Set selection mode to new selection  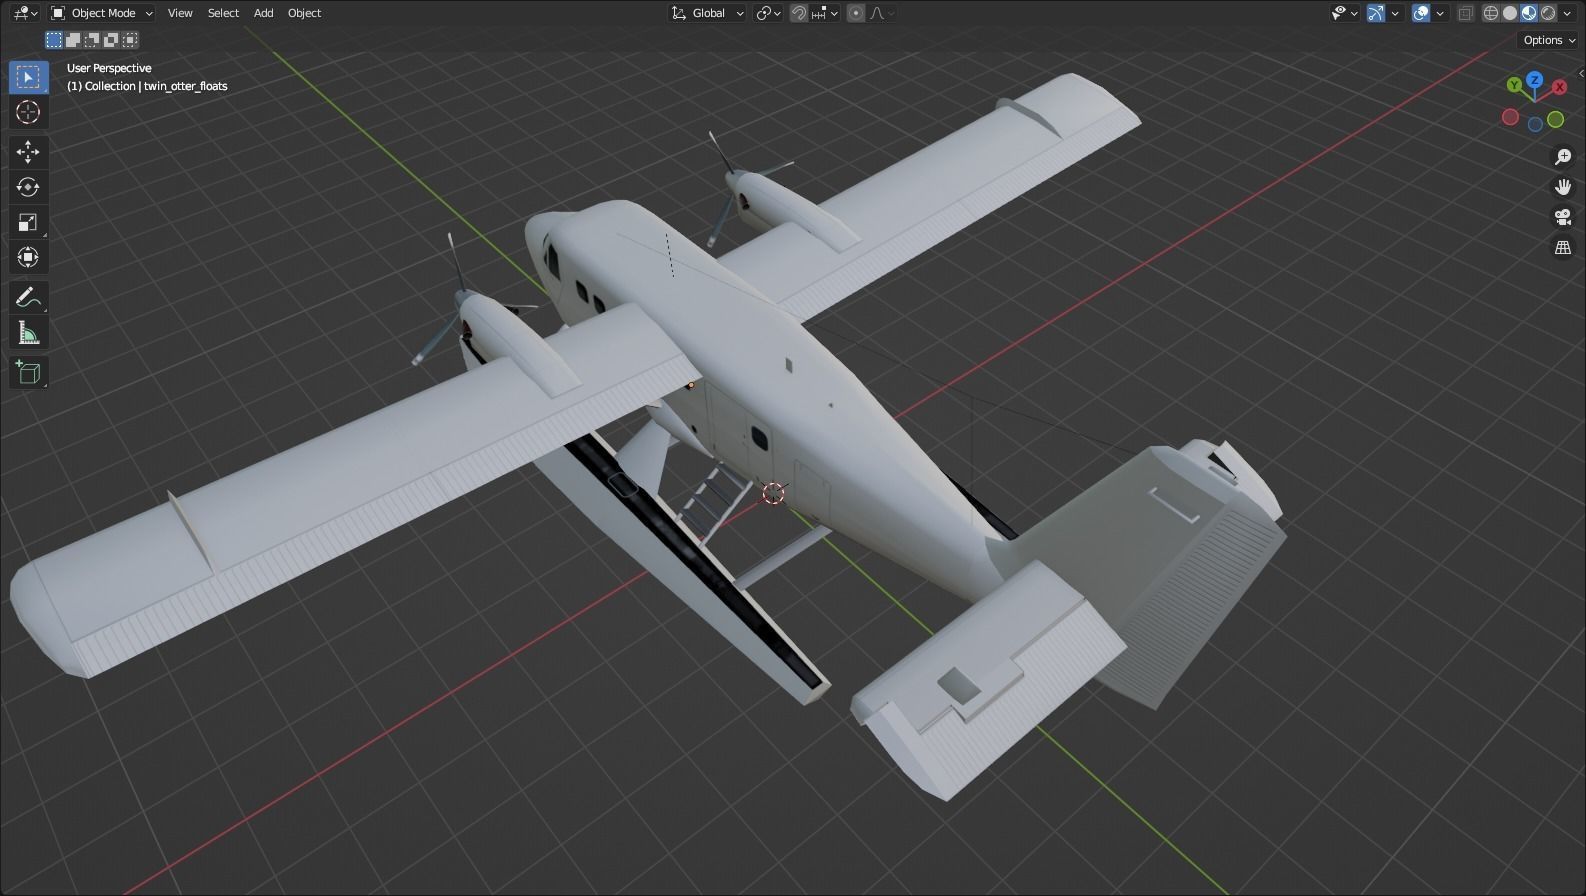54,40
